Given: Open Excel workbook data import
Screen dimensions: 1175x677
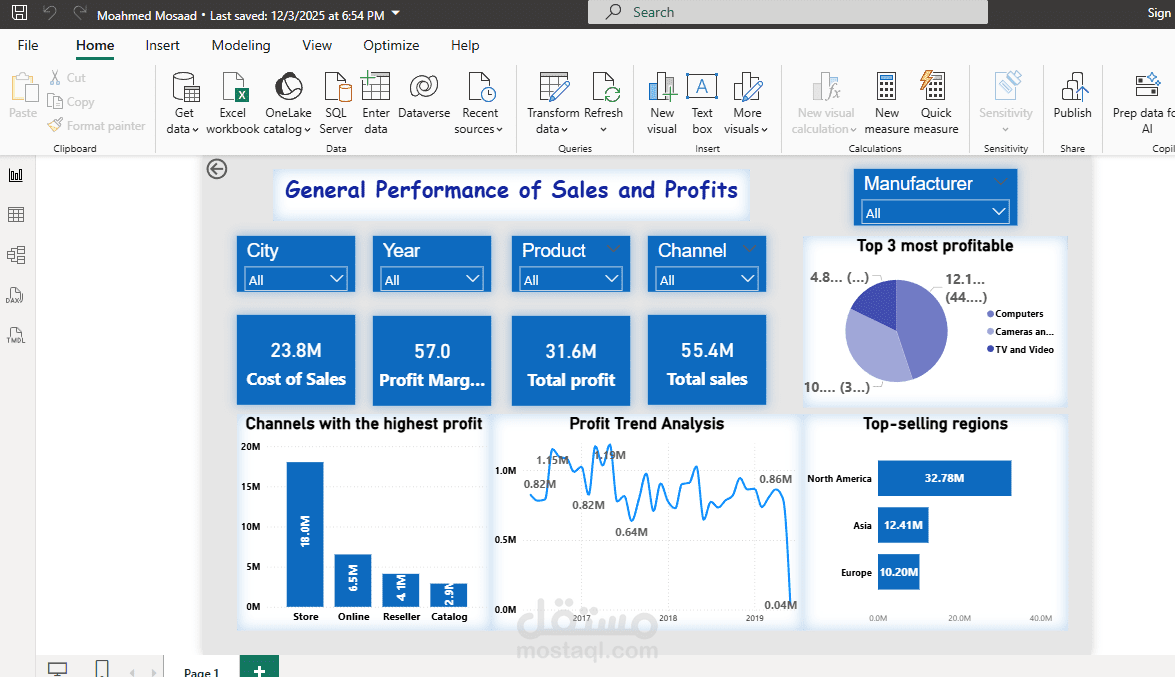Looking at the screenshot, I should coord(232,100).
